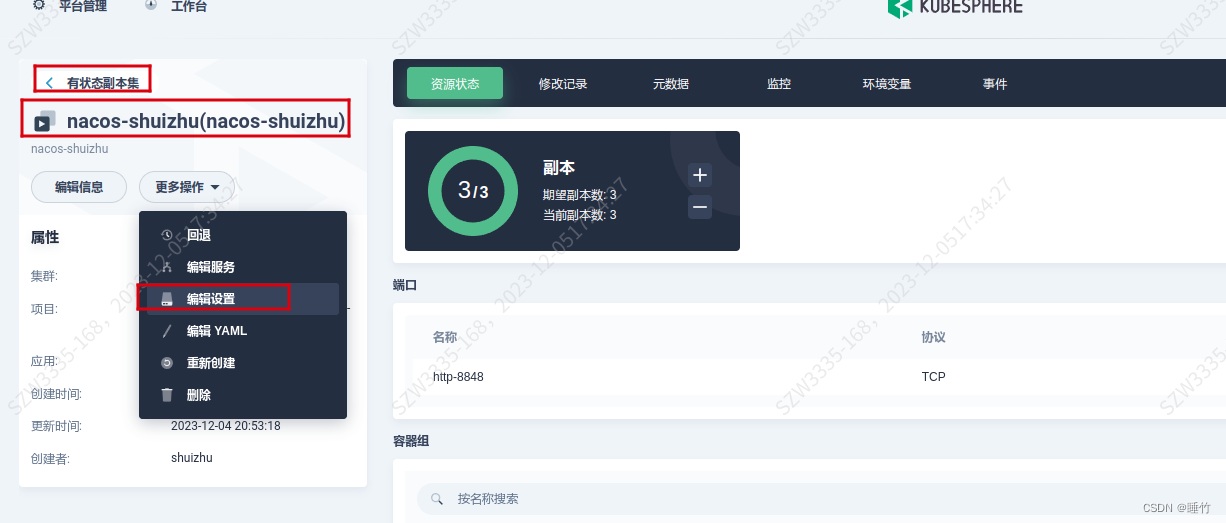The width and height of the screenshot is (1226, 523).
Task: Click the 3/3 replica ring chart
Action: [473, 191]
